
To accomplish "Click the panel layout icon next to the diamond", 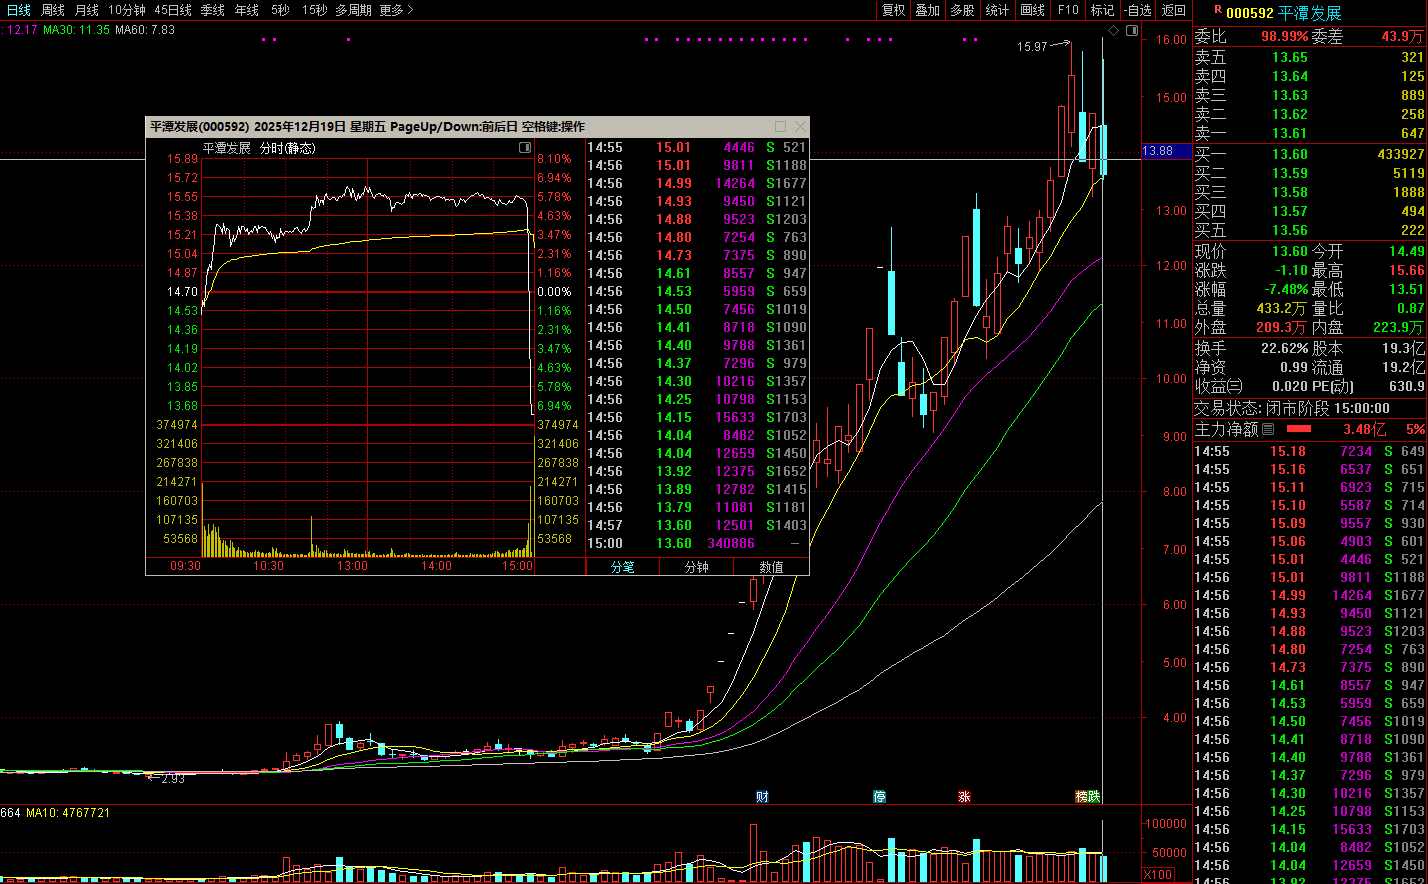I will pyautogui.click(x=1132, y=31).
